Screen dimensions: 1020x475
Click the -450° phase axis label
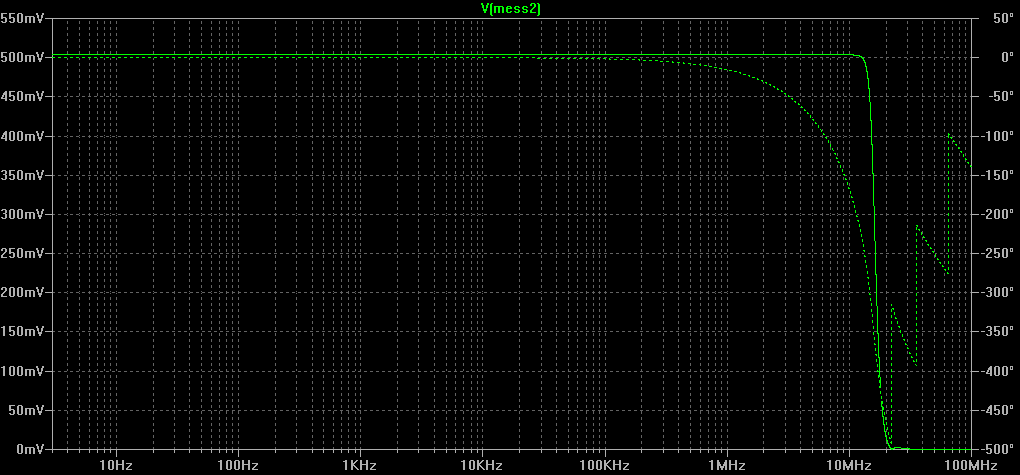click(996, 410)
